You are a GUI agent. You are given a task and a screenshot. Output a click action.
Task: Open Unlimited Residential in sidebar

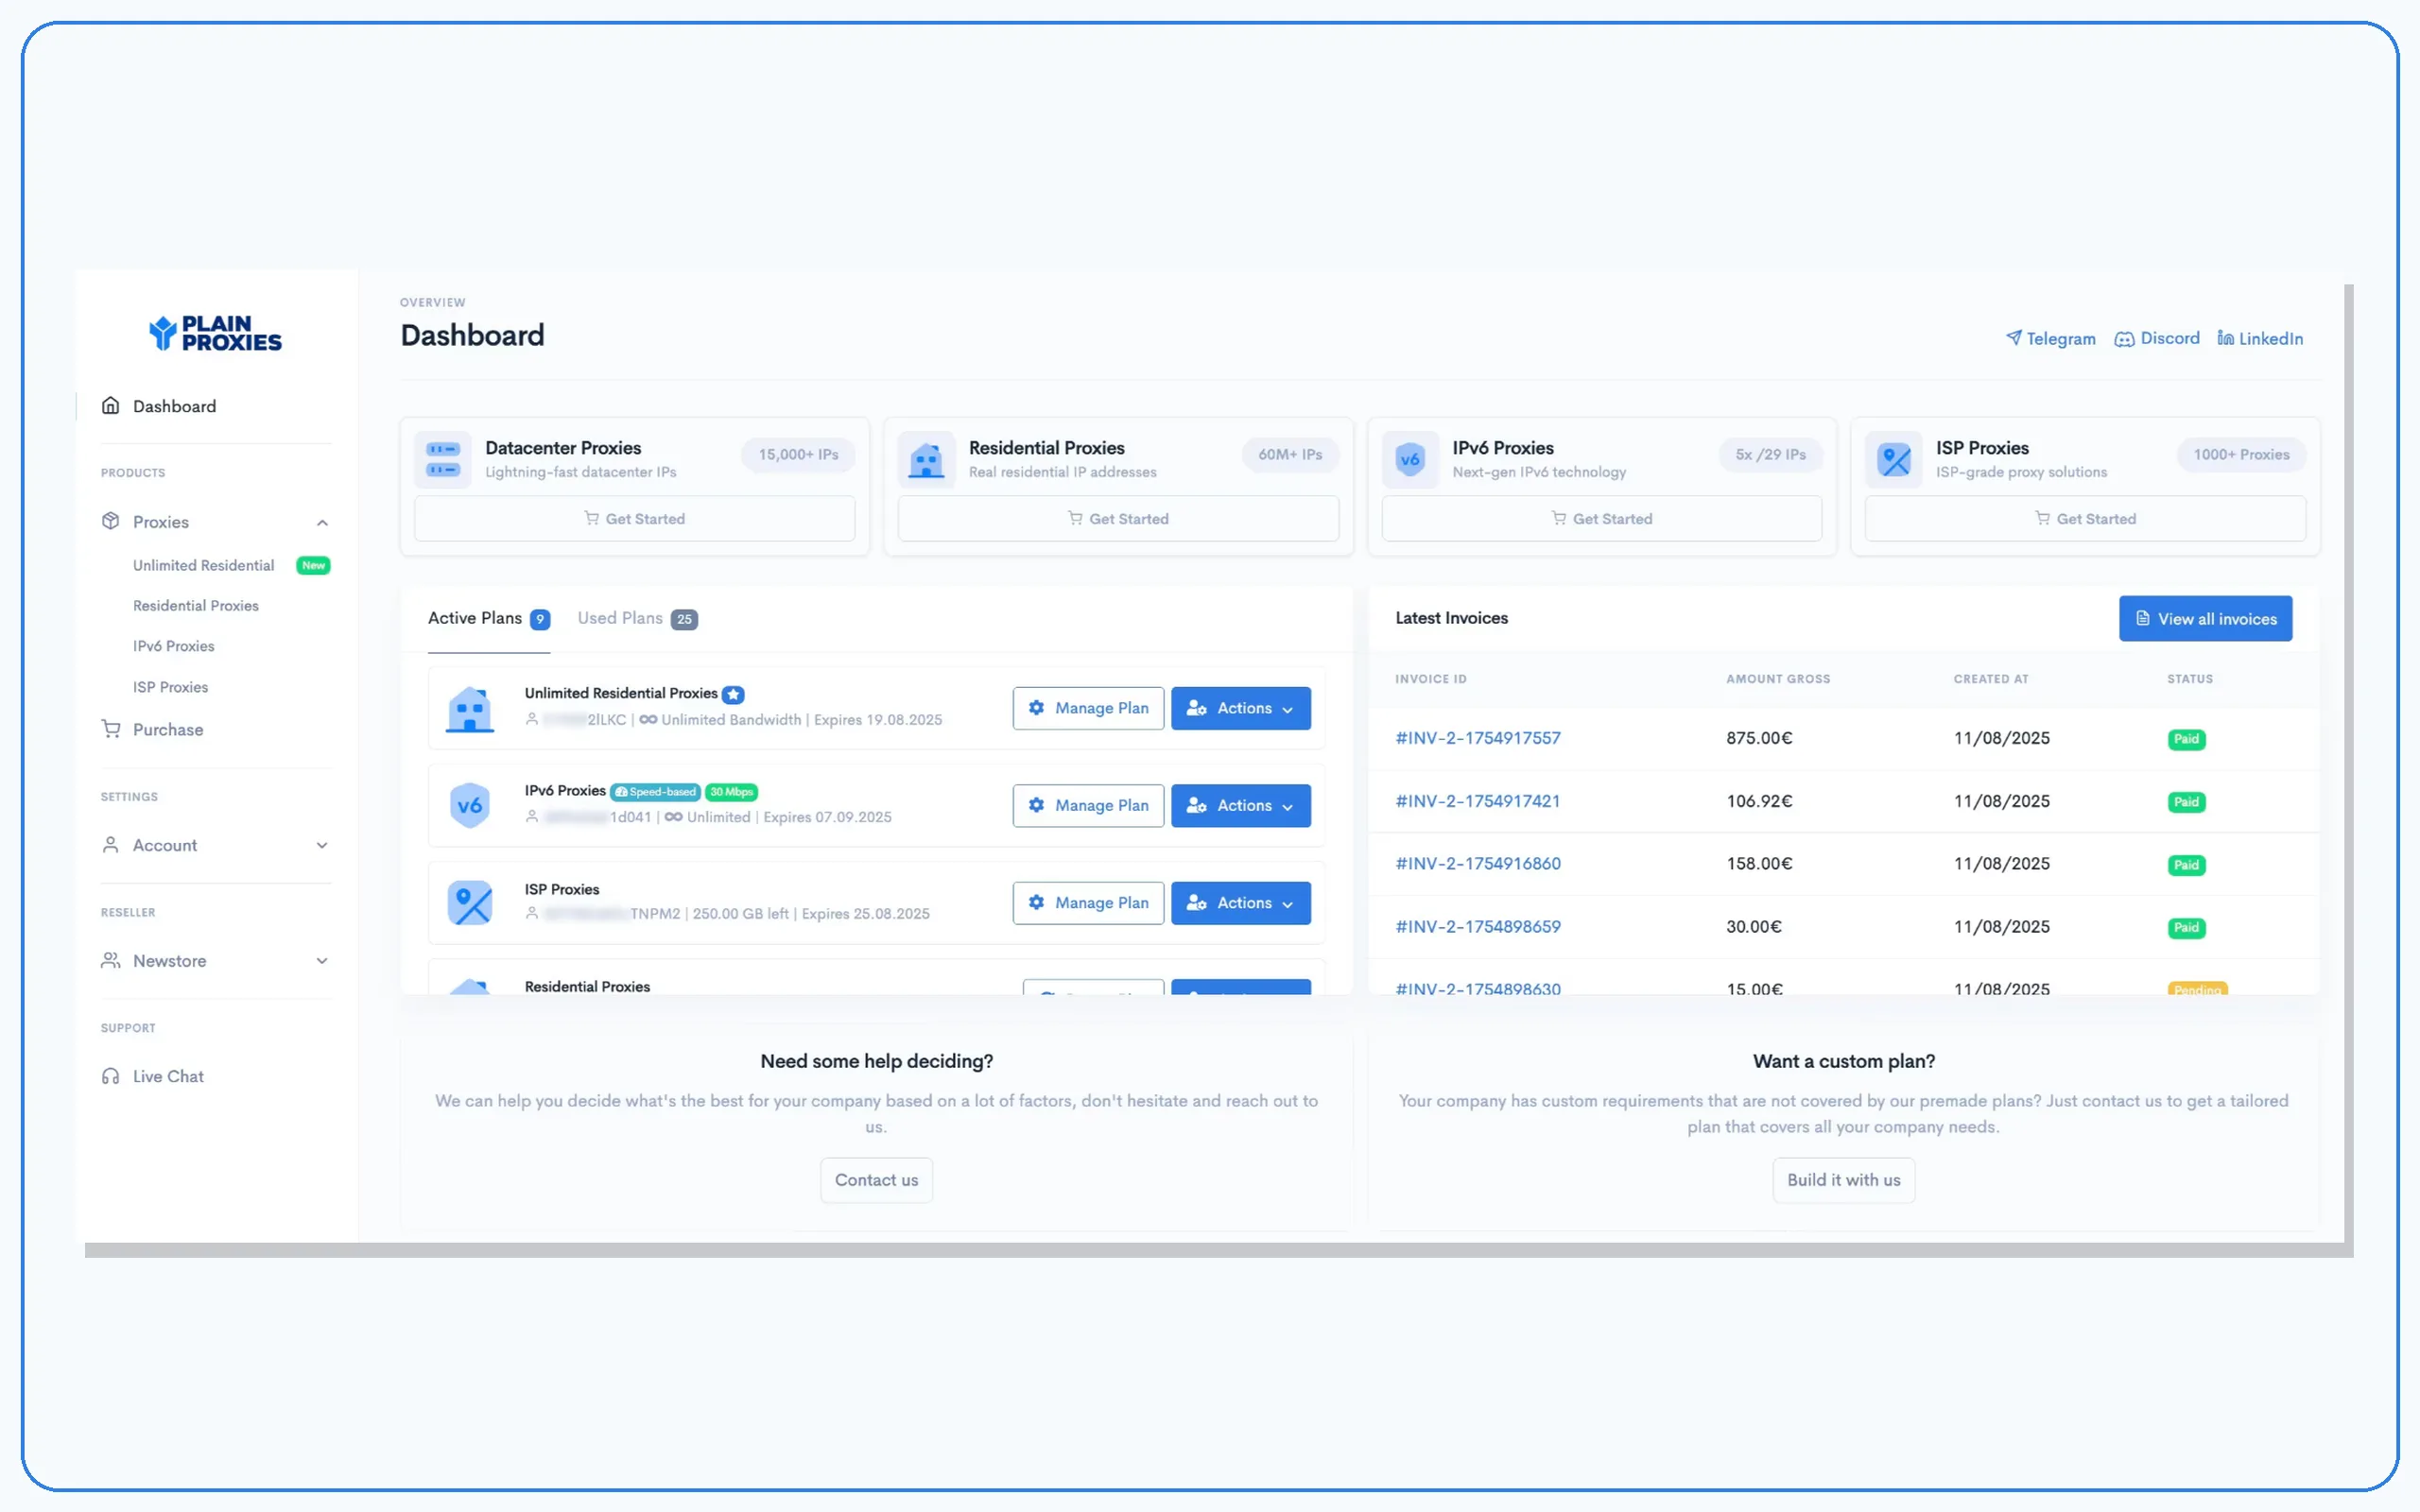(x=203, y=565)
